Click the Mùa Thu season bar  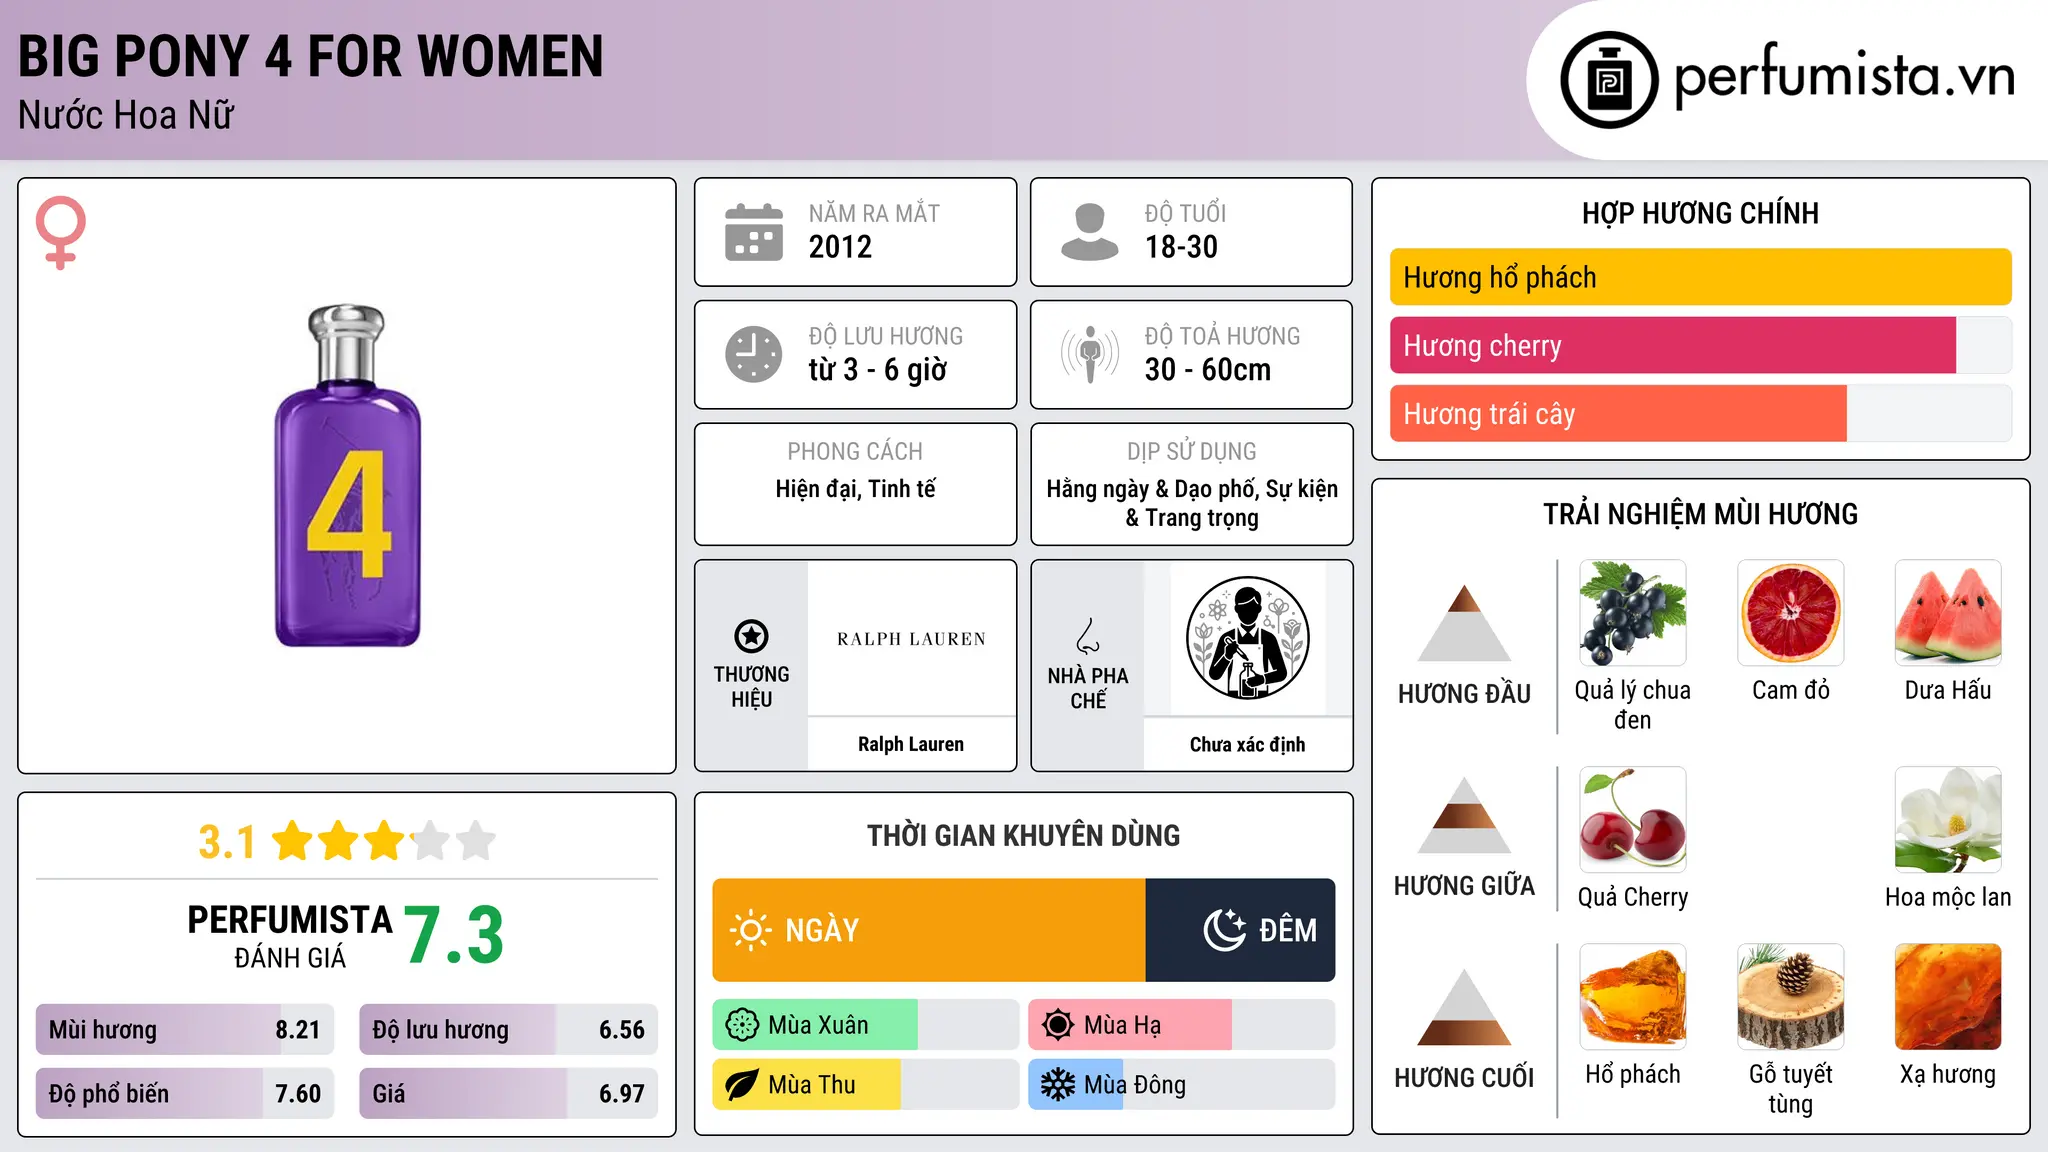click(865, 1085)
